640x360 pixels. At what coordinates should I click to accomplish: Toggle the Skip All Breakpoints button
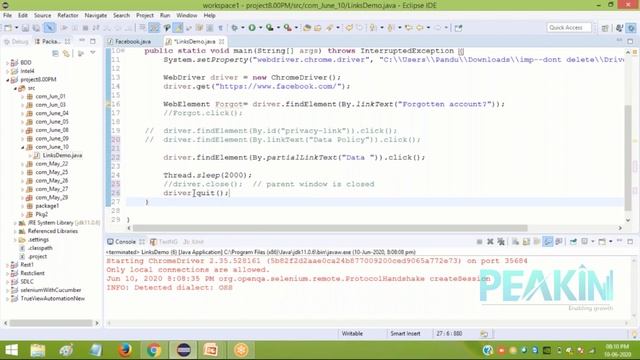pos(49,28)
